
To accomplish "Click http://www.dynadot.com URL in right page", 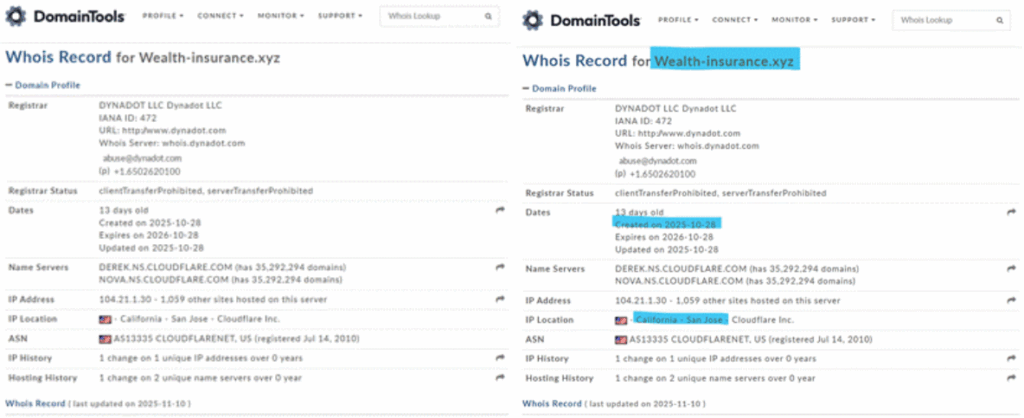I will [689, 133].
